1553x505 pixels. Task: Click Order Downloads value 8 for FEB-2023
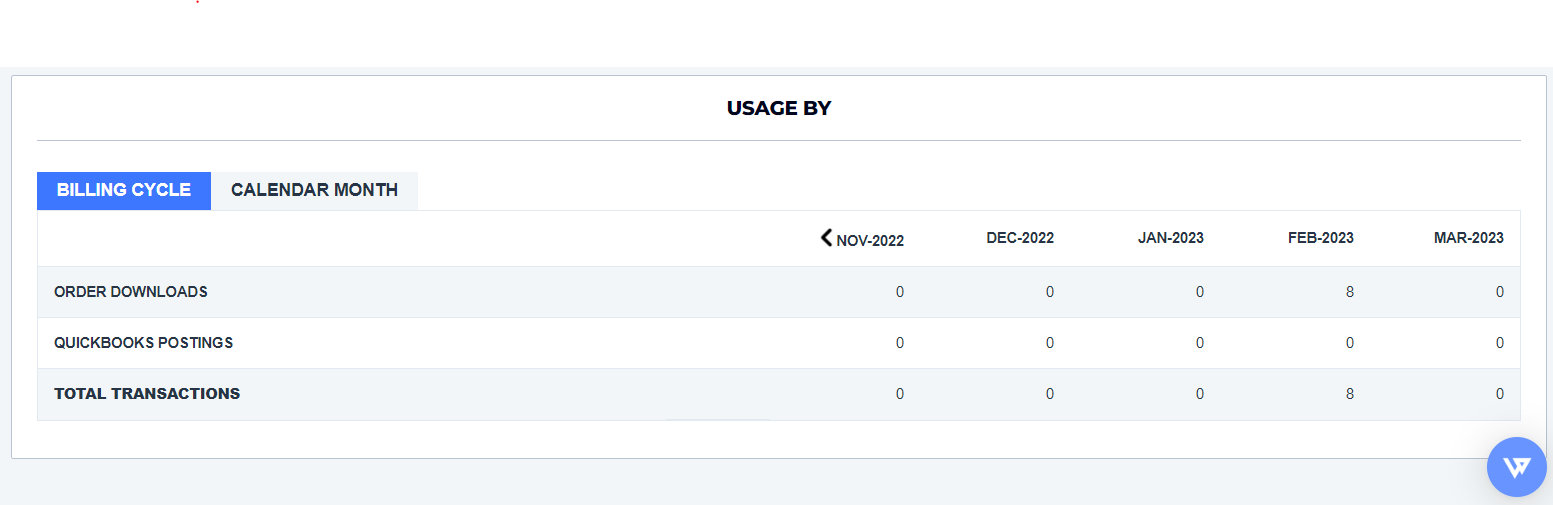[1350, 292]
